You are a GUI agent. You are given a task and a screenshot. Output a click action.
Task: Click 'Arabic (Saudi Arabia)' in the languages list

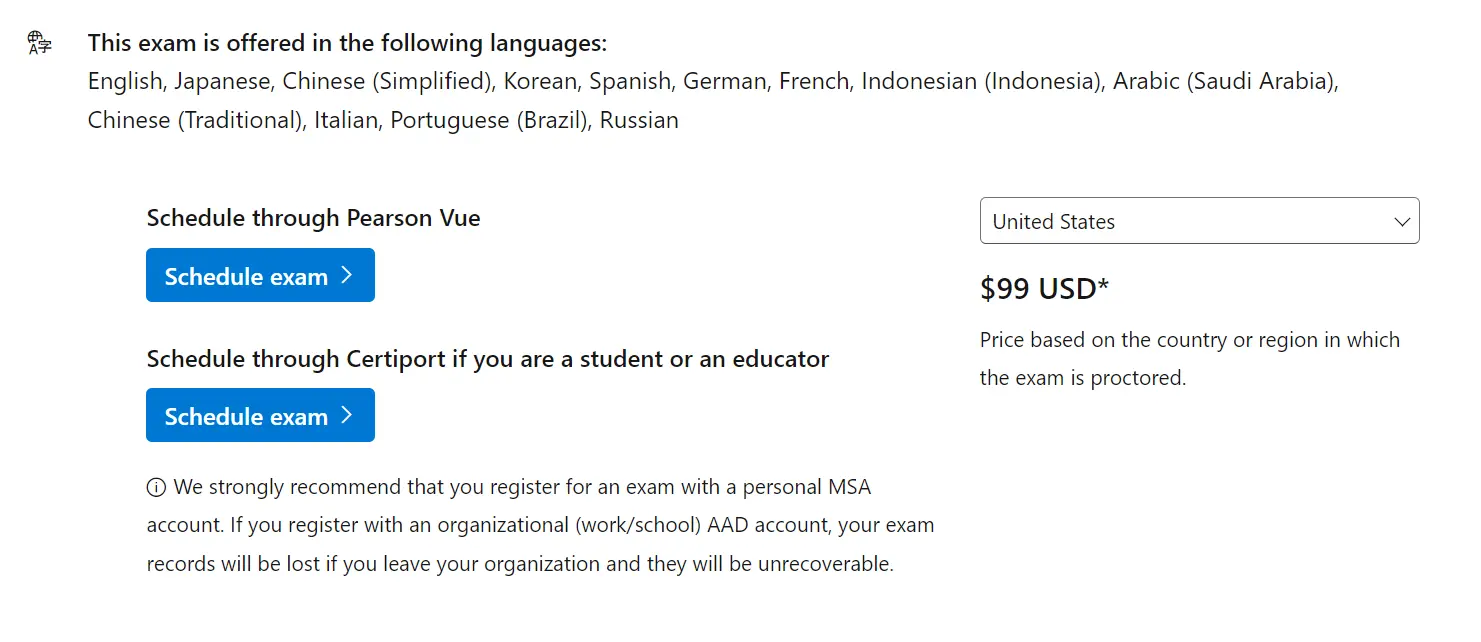point(1225,81)
